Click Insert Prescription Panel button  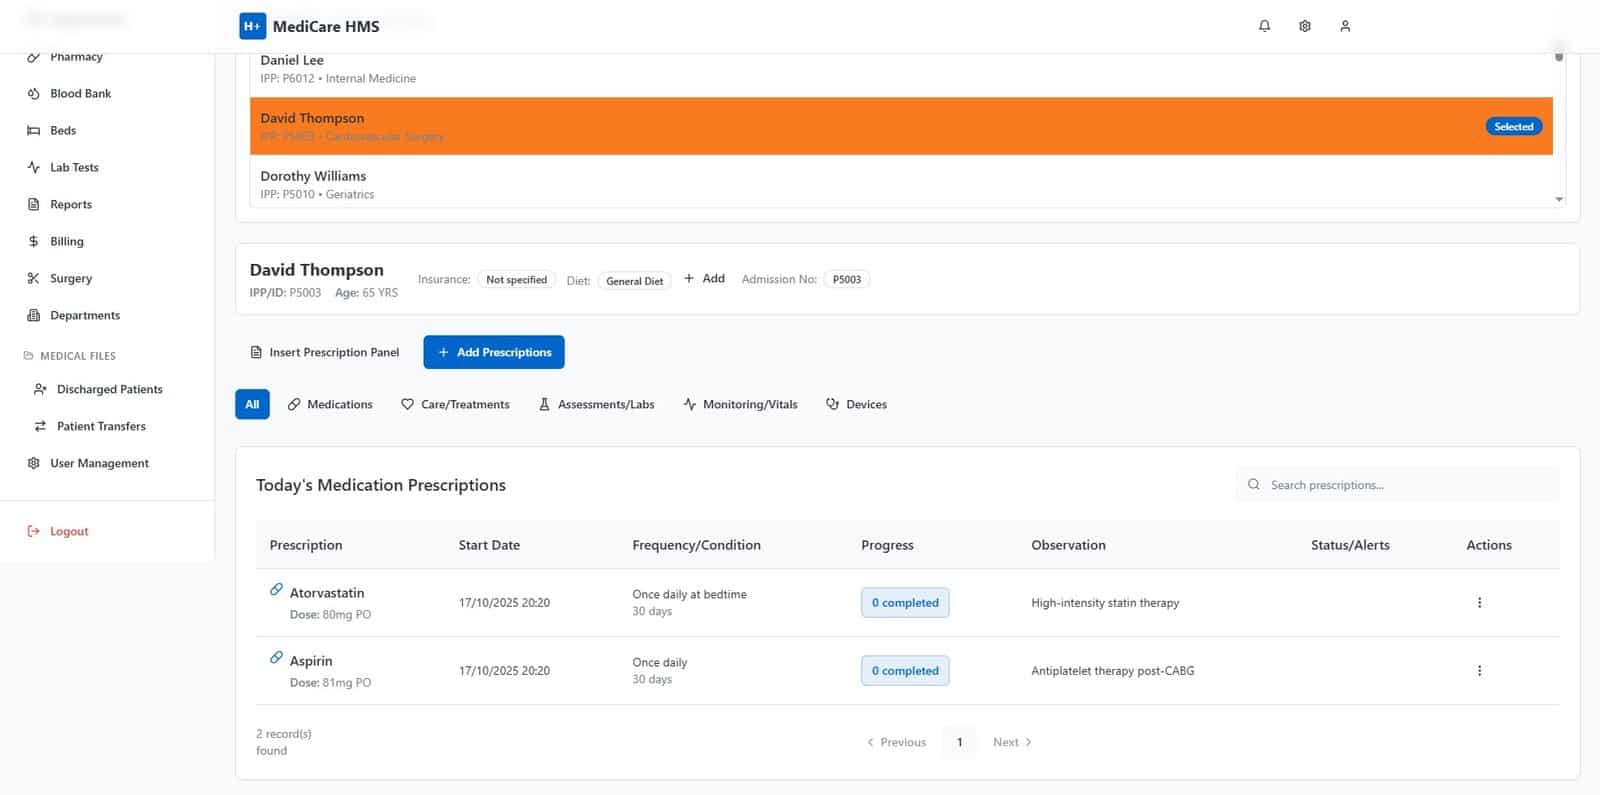point(324,353)
